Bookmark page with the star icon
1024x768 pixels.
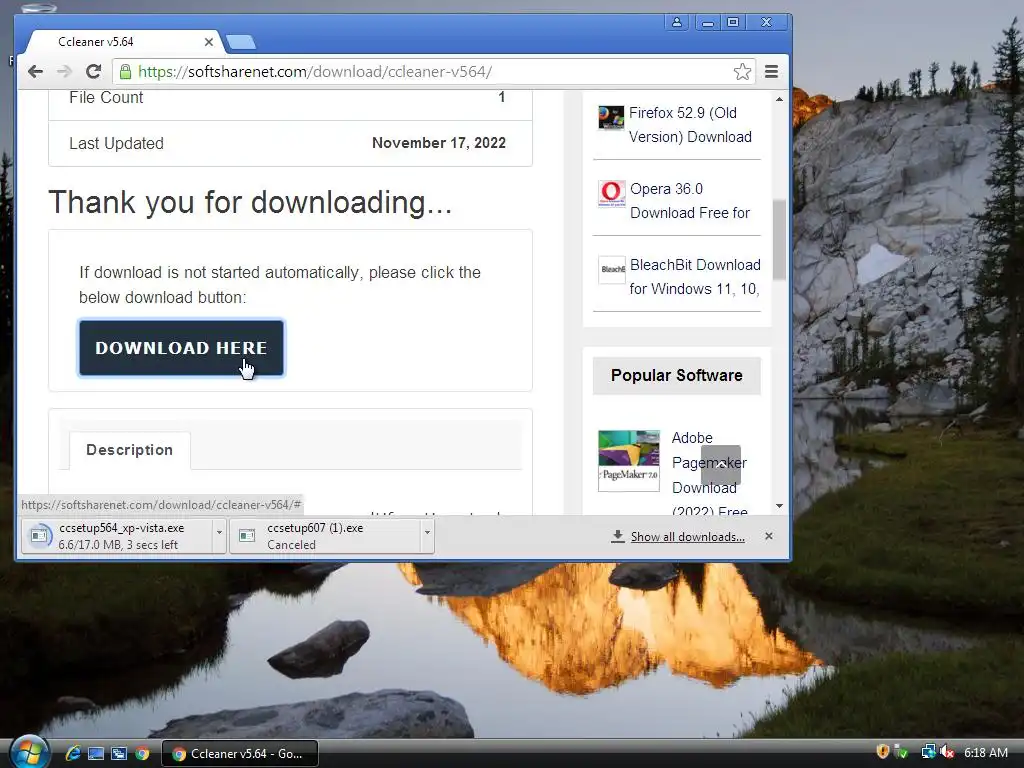[742, 72]
